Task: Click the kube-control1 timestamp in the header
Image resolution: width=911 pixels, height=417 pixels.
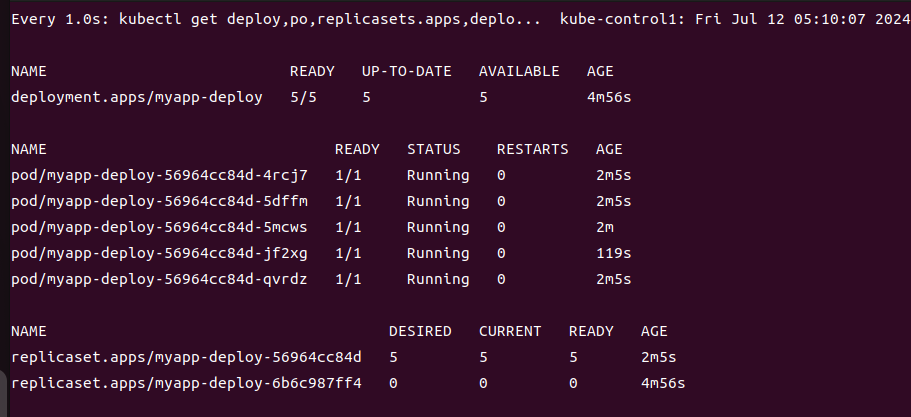Action: point(736,19)
